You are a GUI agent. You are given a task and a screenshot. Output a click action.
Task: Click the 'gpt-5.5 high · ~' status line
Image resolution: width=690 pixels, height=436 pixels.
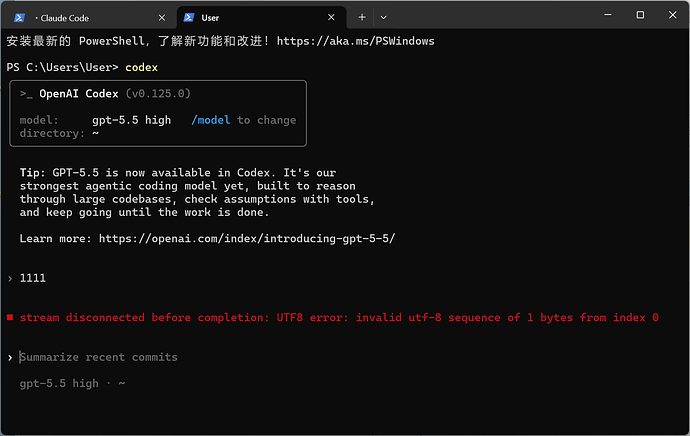[x=72, y=384]
